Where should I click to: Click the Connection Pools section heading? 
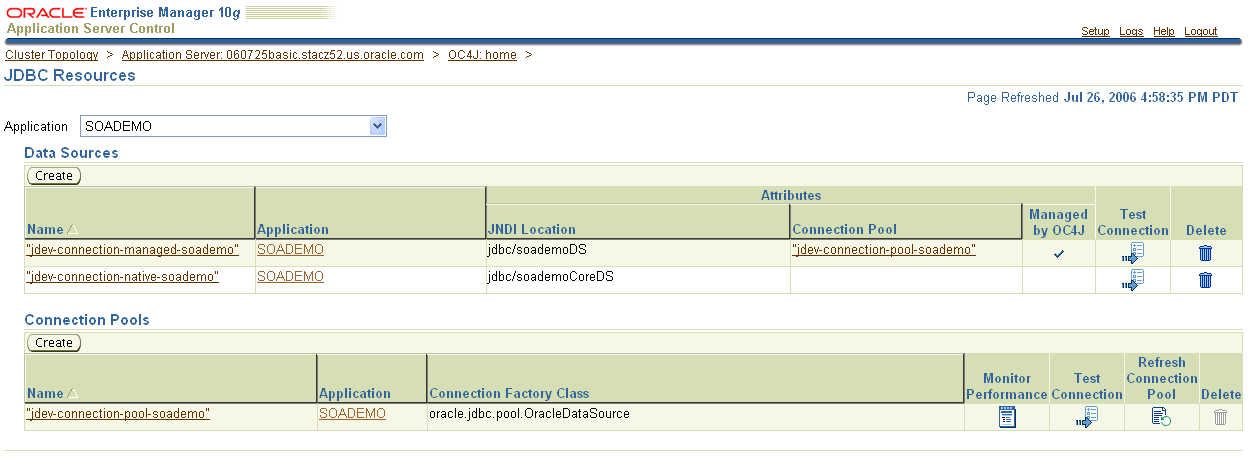pyautogui.click(x=87, y=320)
